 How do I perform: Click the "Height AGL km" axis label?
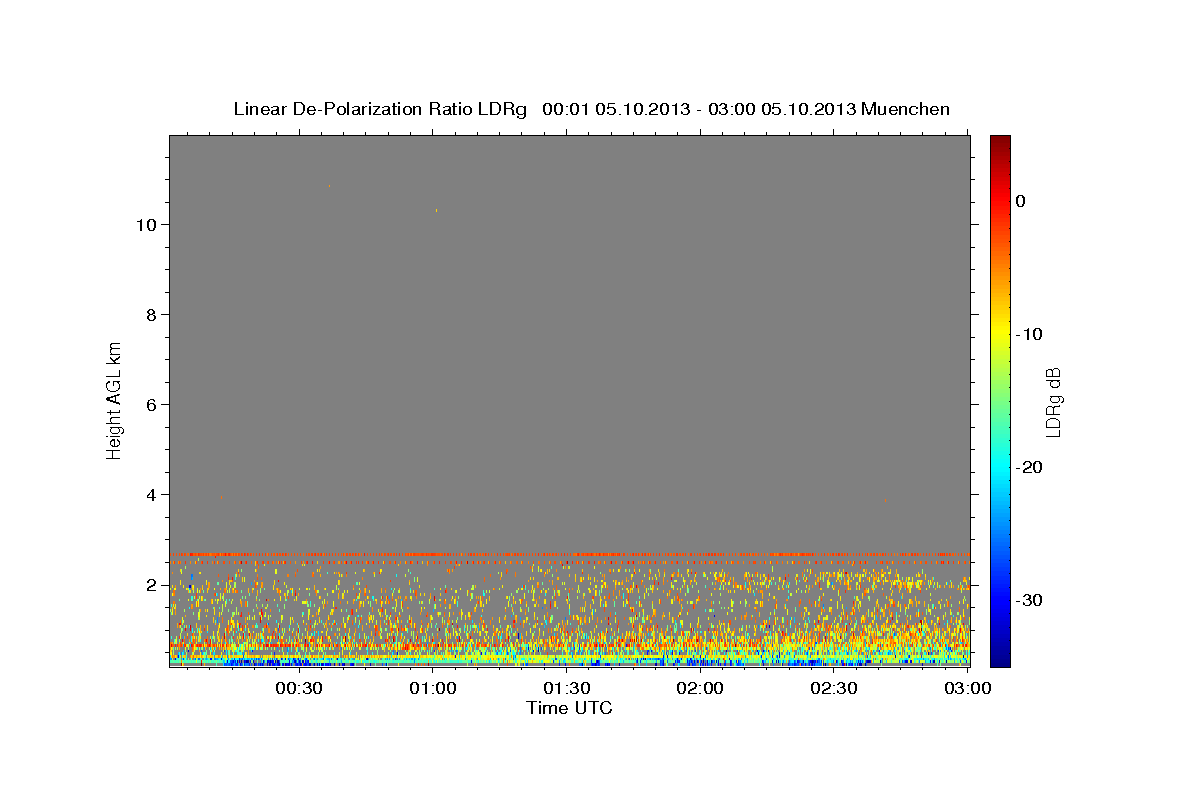coord(114,400)
